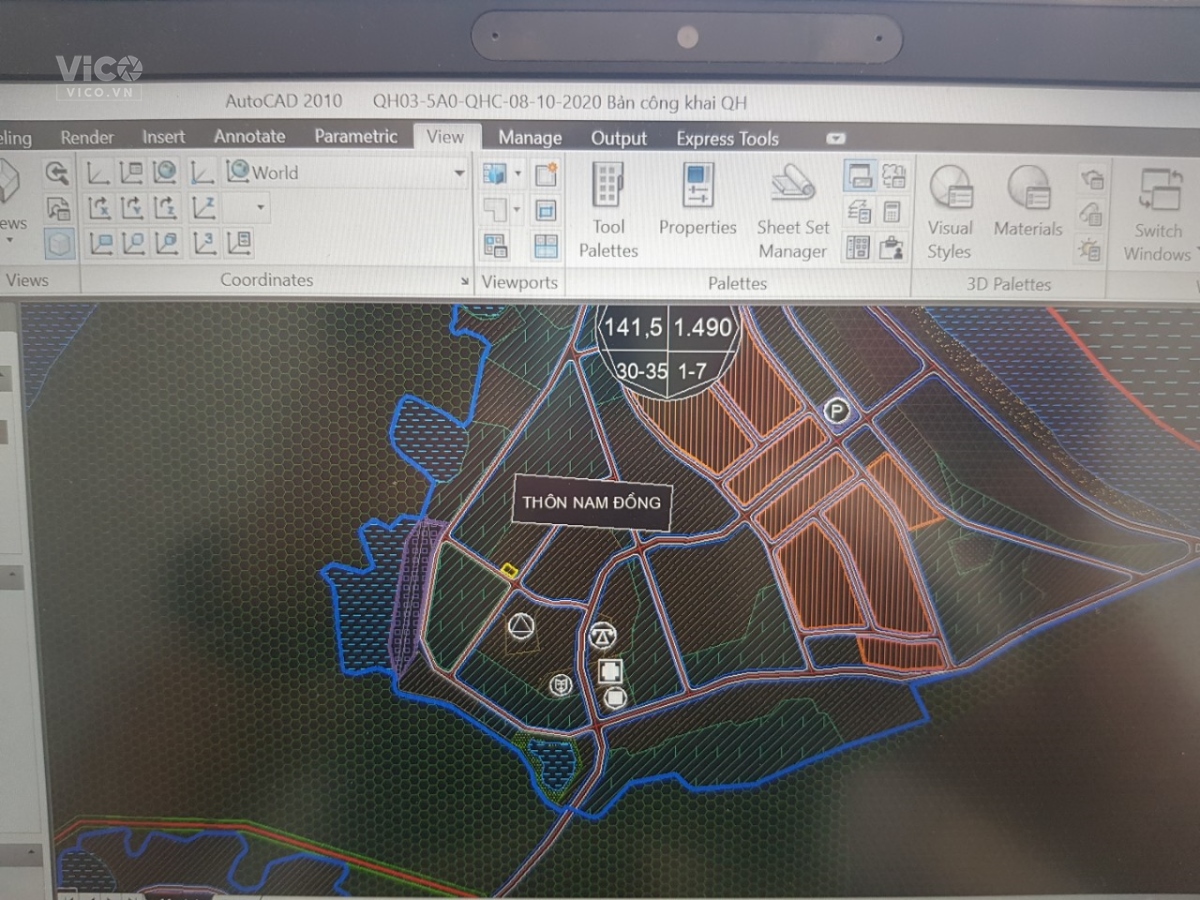
Task: Click the World UCS globe icon
Action: tap(166, 172)
